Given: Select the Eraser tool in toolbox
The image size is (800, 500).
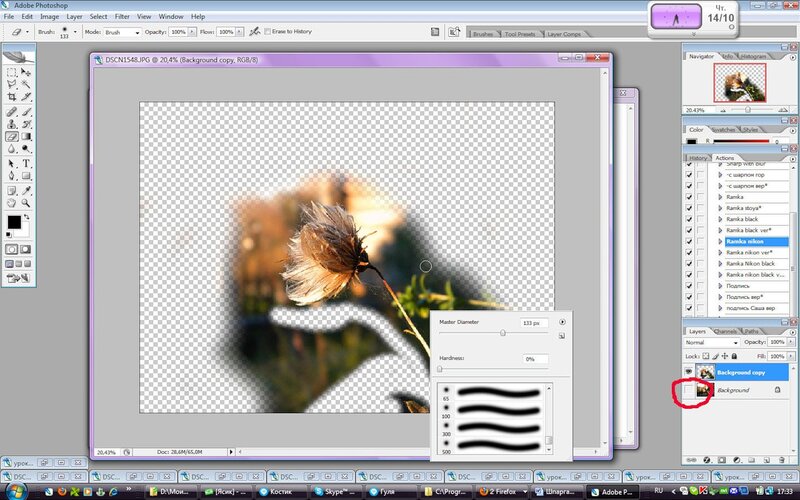Looking at the screenshot, I should (12, 136).
